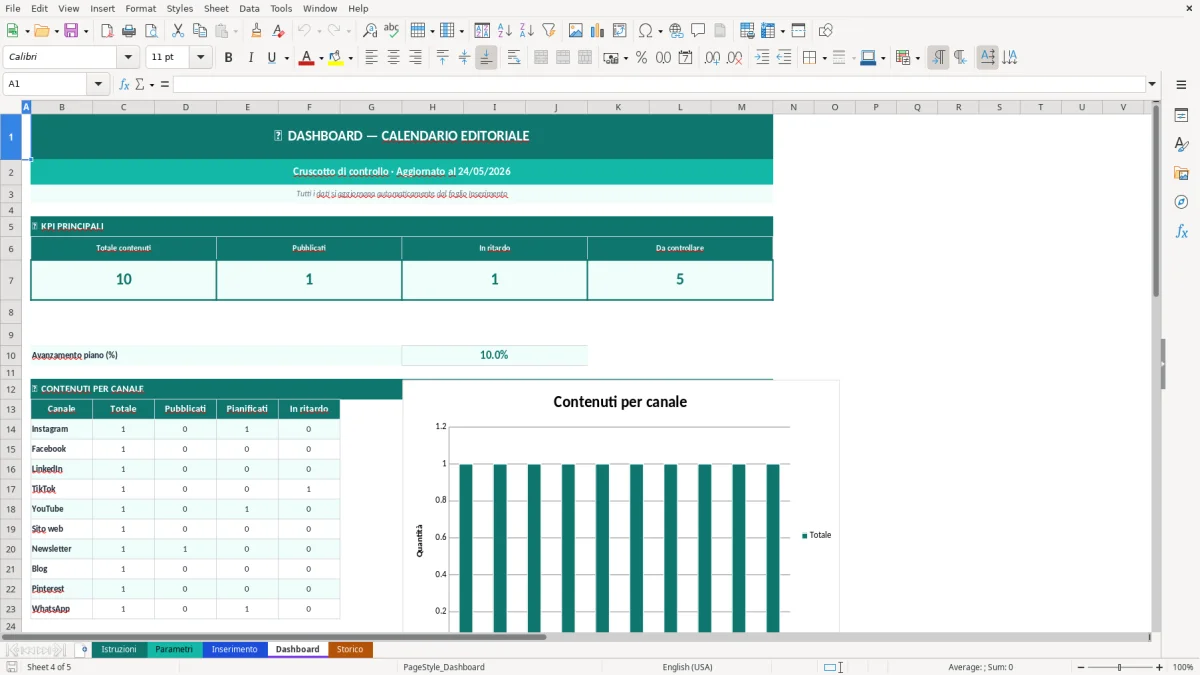1200x675 pixels.
Task: Open the Data menu
Action: (249, 8)
